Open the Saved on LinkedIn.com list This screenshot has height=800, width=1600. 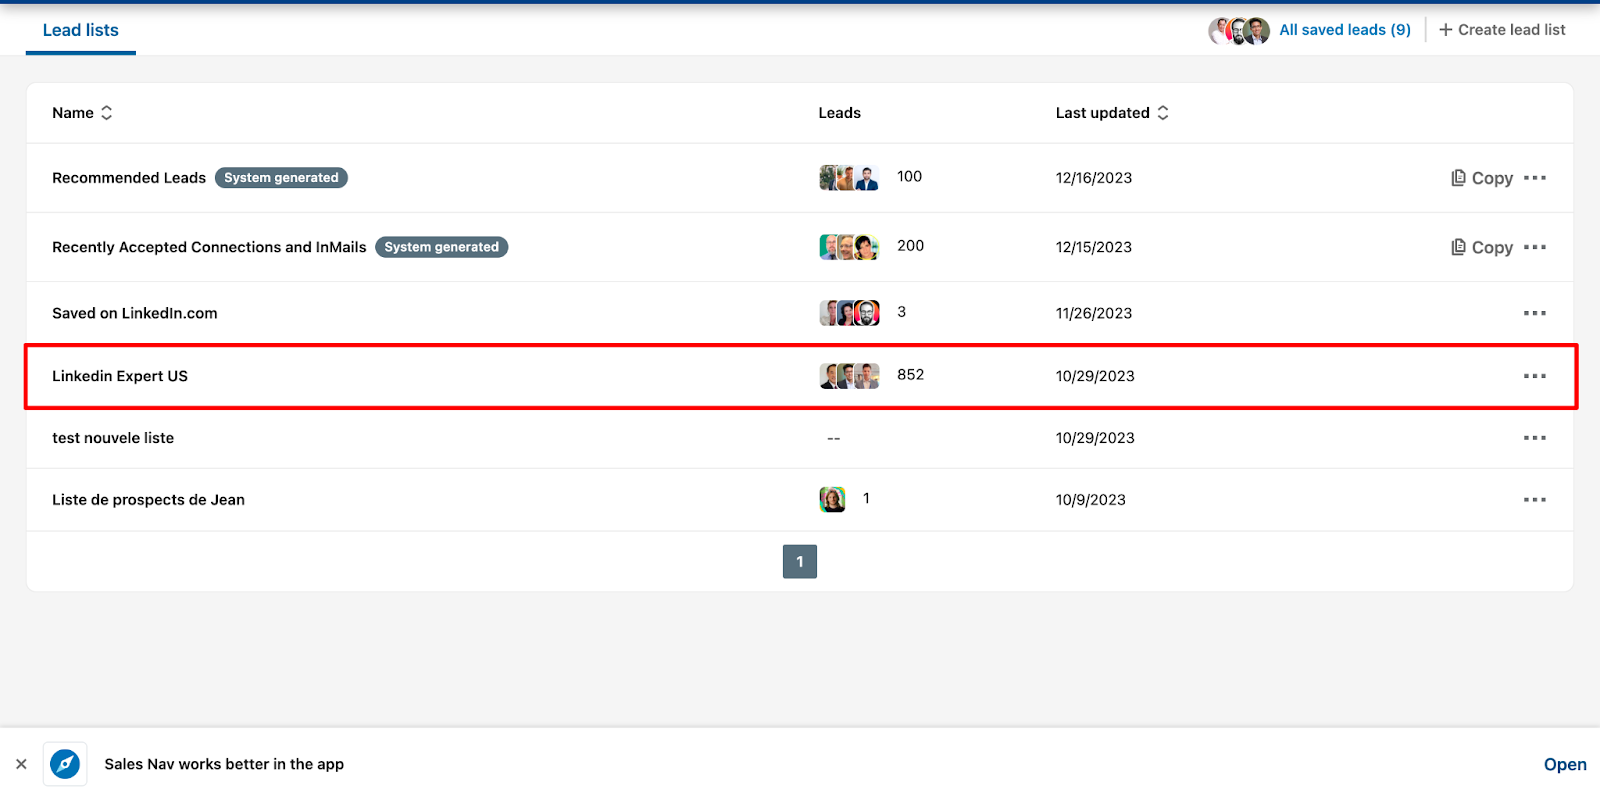135,313
